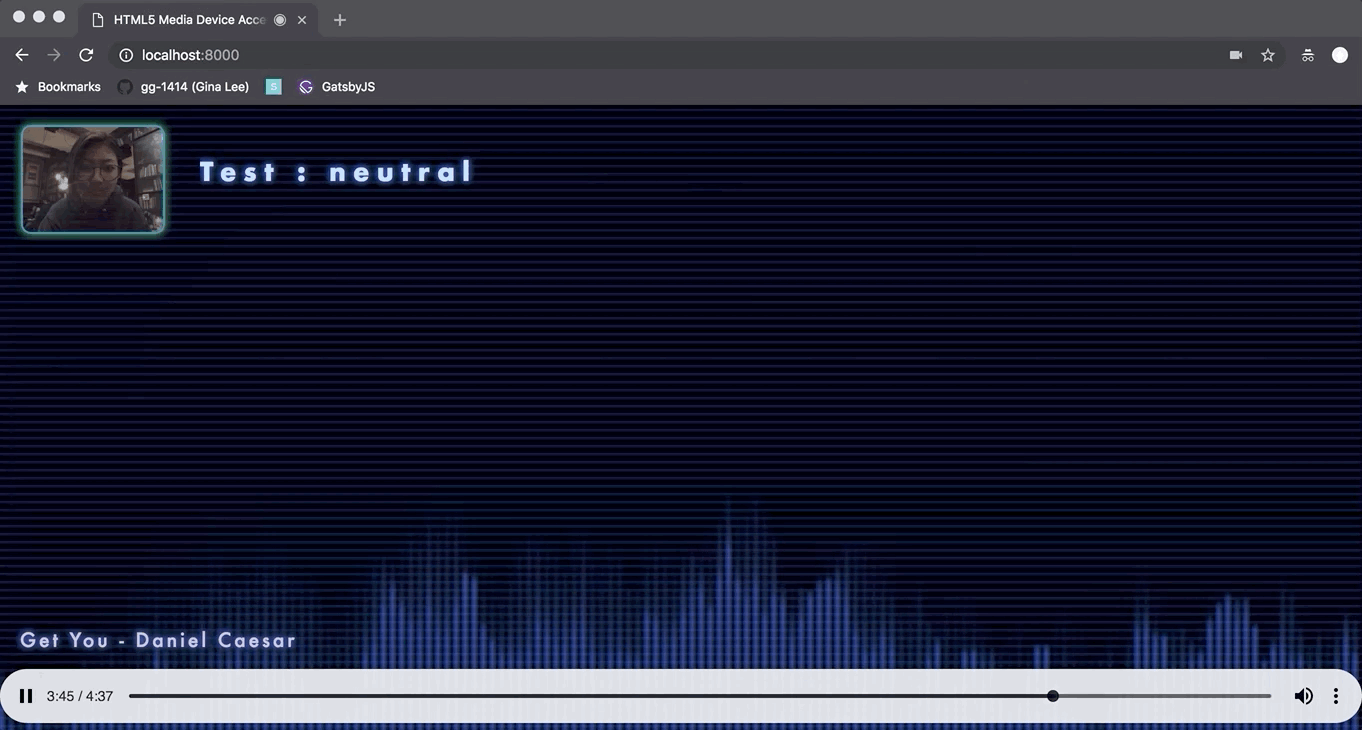Open the incognito profile icon
The image size is (1362, 730).
1307,55
